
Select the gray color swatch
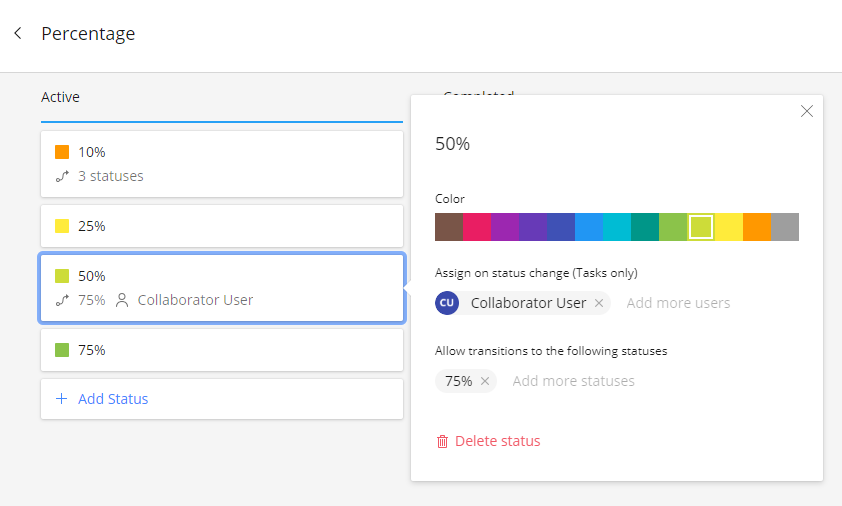click(x=785, y=227)
